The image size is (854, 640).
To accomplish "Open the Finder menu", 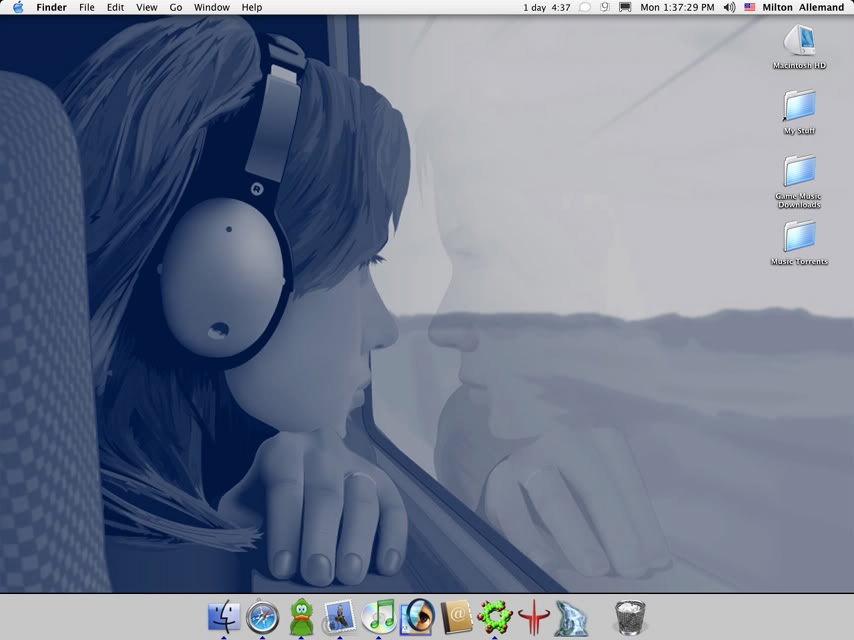I will [x=51, y=7].
